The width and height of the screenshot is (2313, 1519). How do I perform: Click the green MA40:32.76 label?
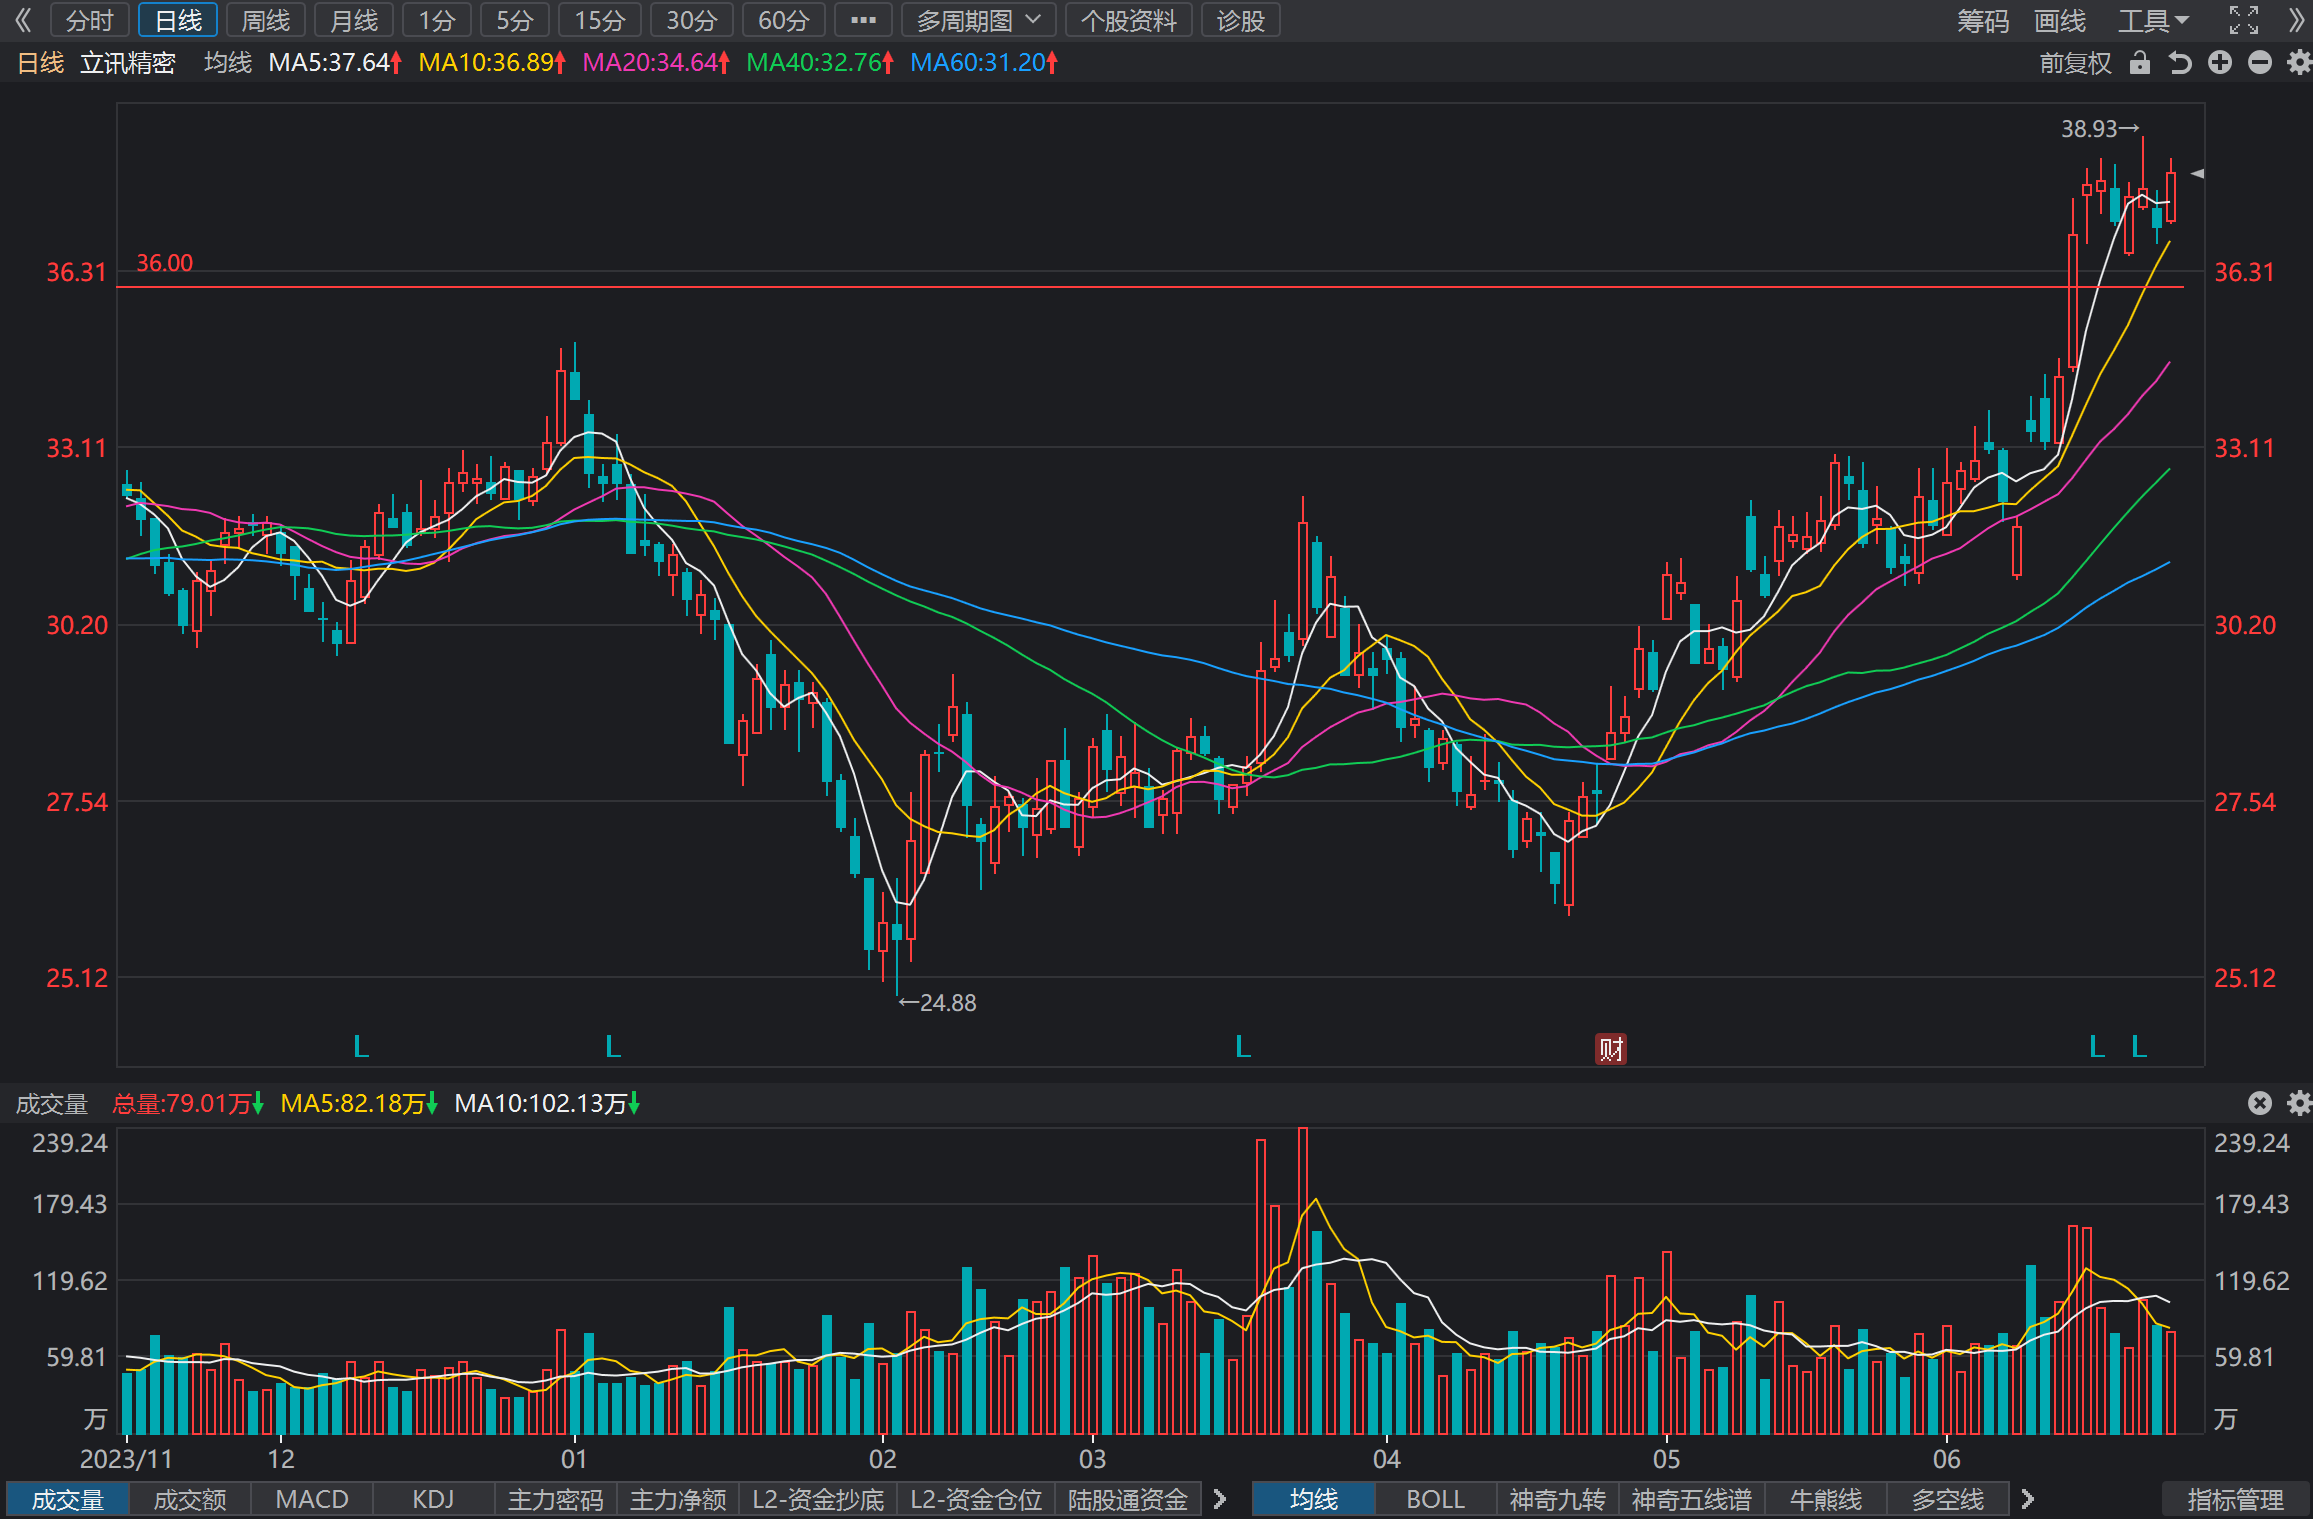point(820,63)
